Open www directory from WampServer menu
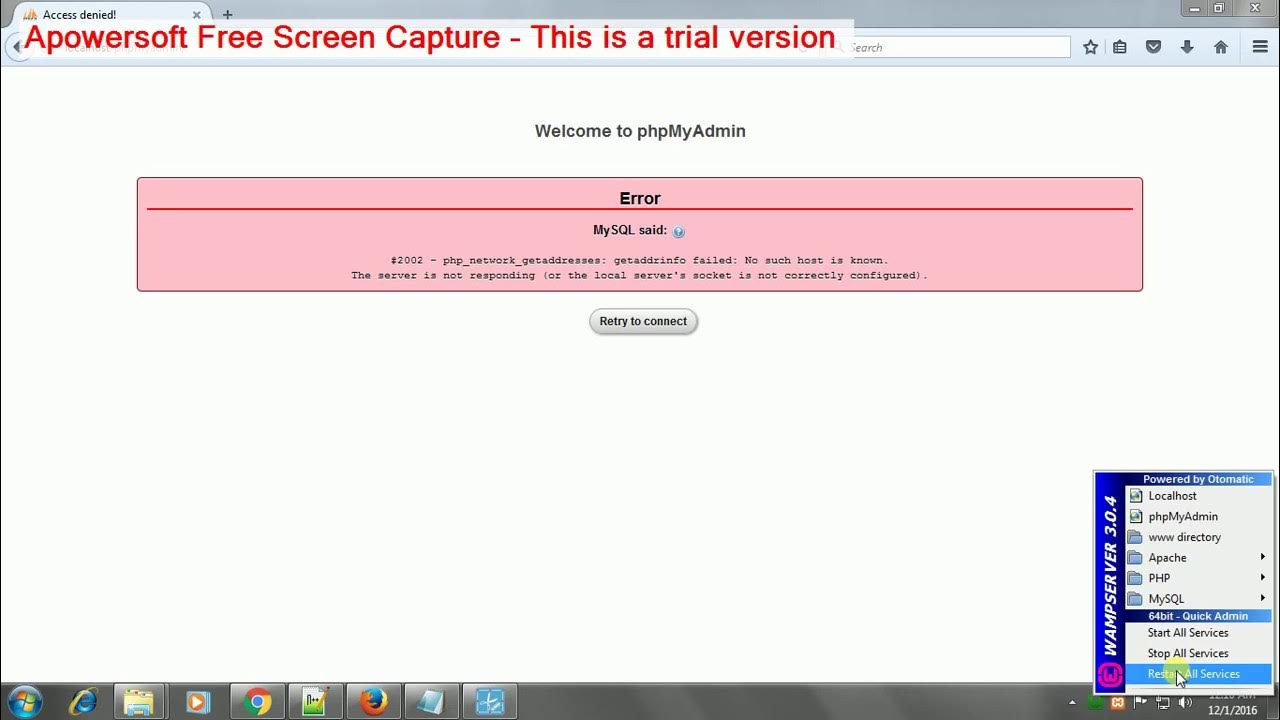This screenshot has height=720, width=1280. 1198,537
